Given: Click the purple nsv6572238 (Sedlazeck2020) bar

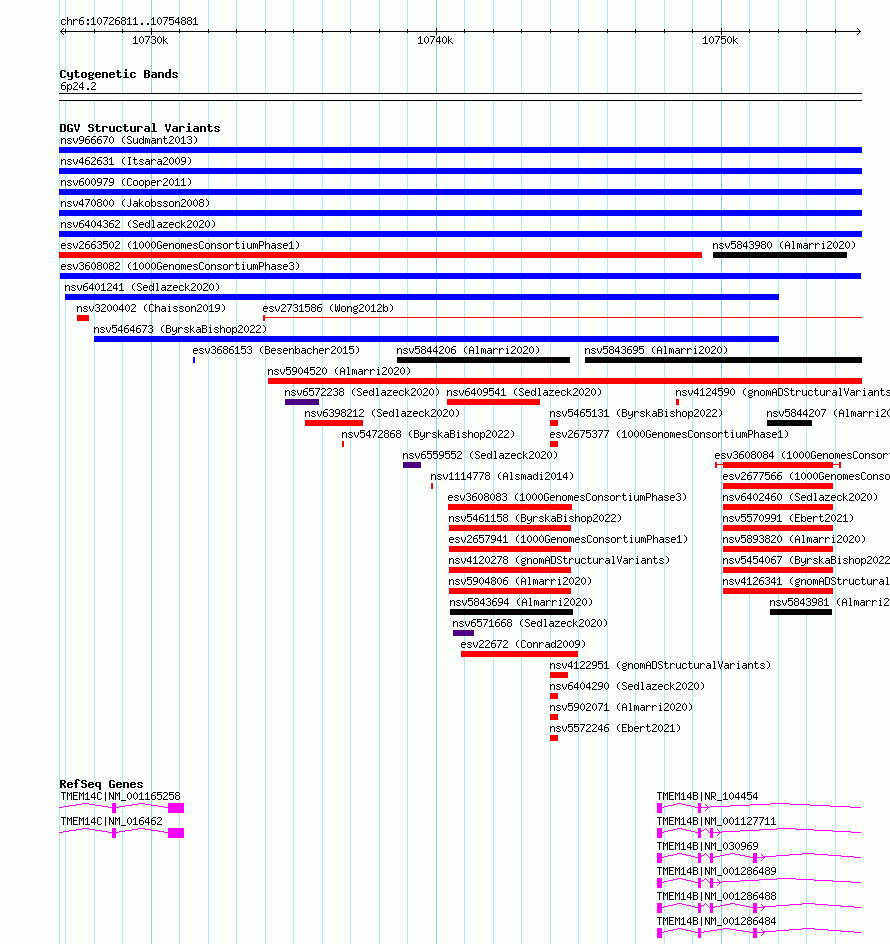Looking at the screenshot, I should (x=302, y=402).
